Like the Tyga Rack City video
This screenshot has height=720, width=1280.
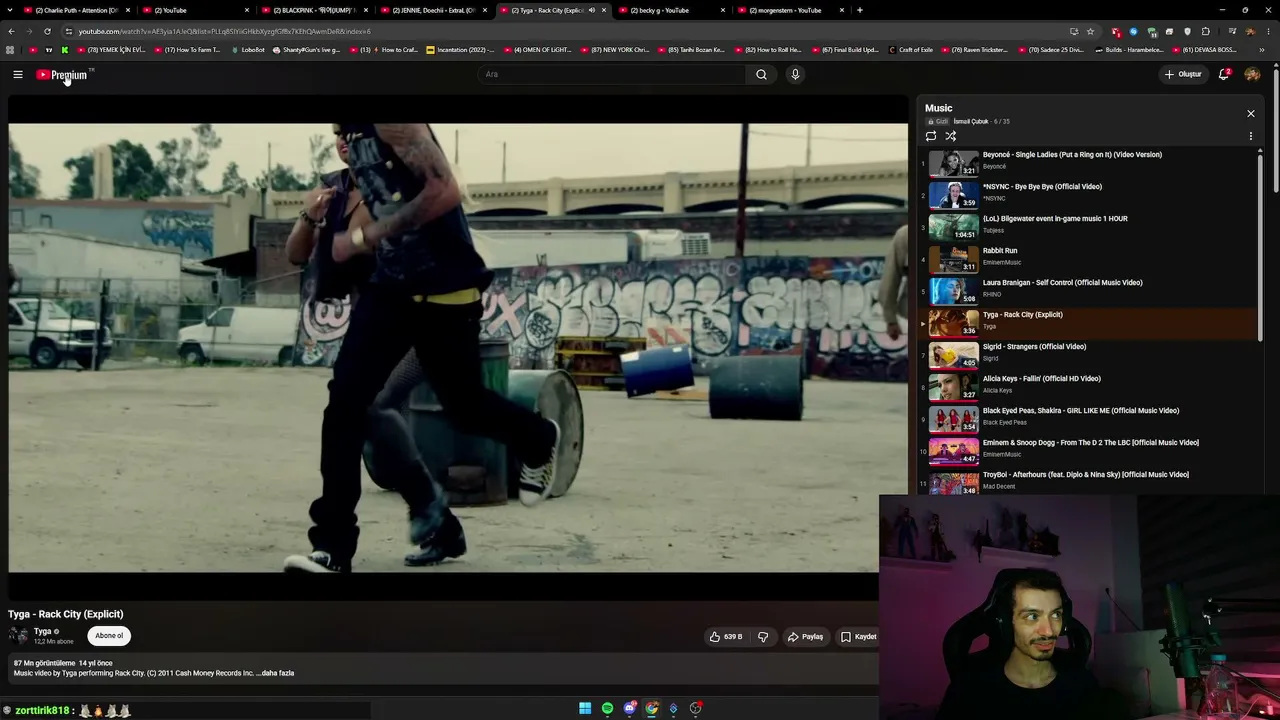(x=726, y=636)
